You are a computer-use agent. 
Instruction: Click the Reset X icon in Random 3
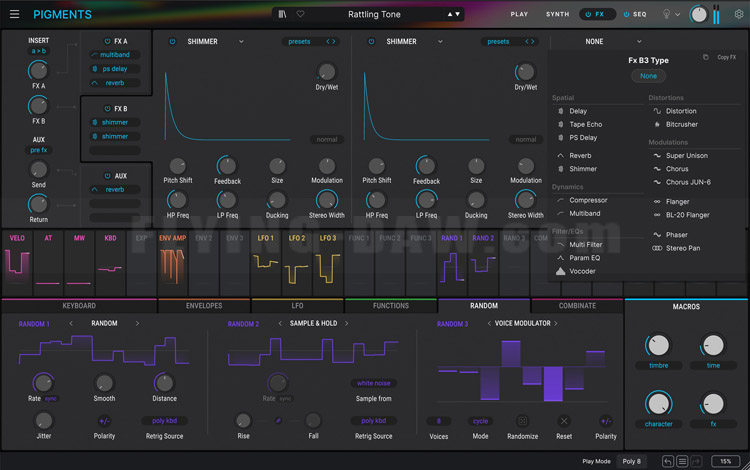[564, 421]
